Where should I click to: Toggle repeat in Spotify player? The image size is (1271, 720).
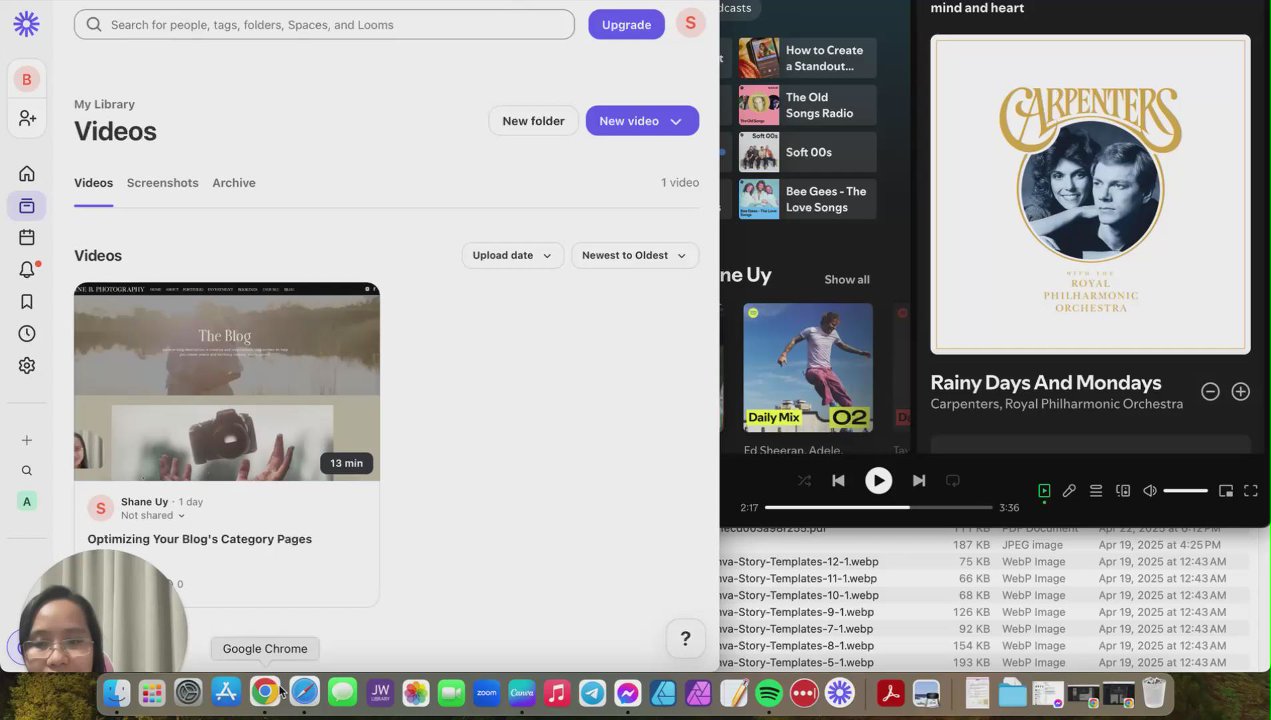[953, 481]
